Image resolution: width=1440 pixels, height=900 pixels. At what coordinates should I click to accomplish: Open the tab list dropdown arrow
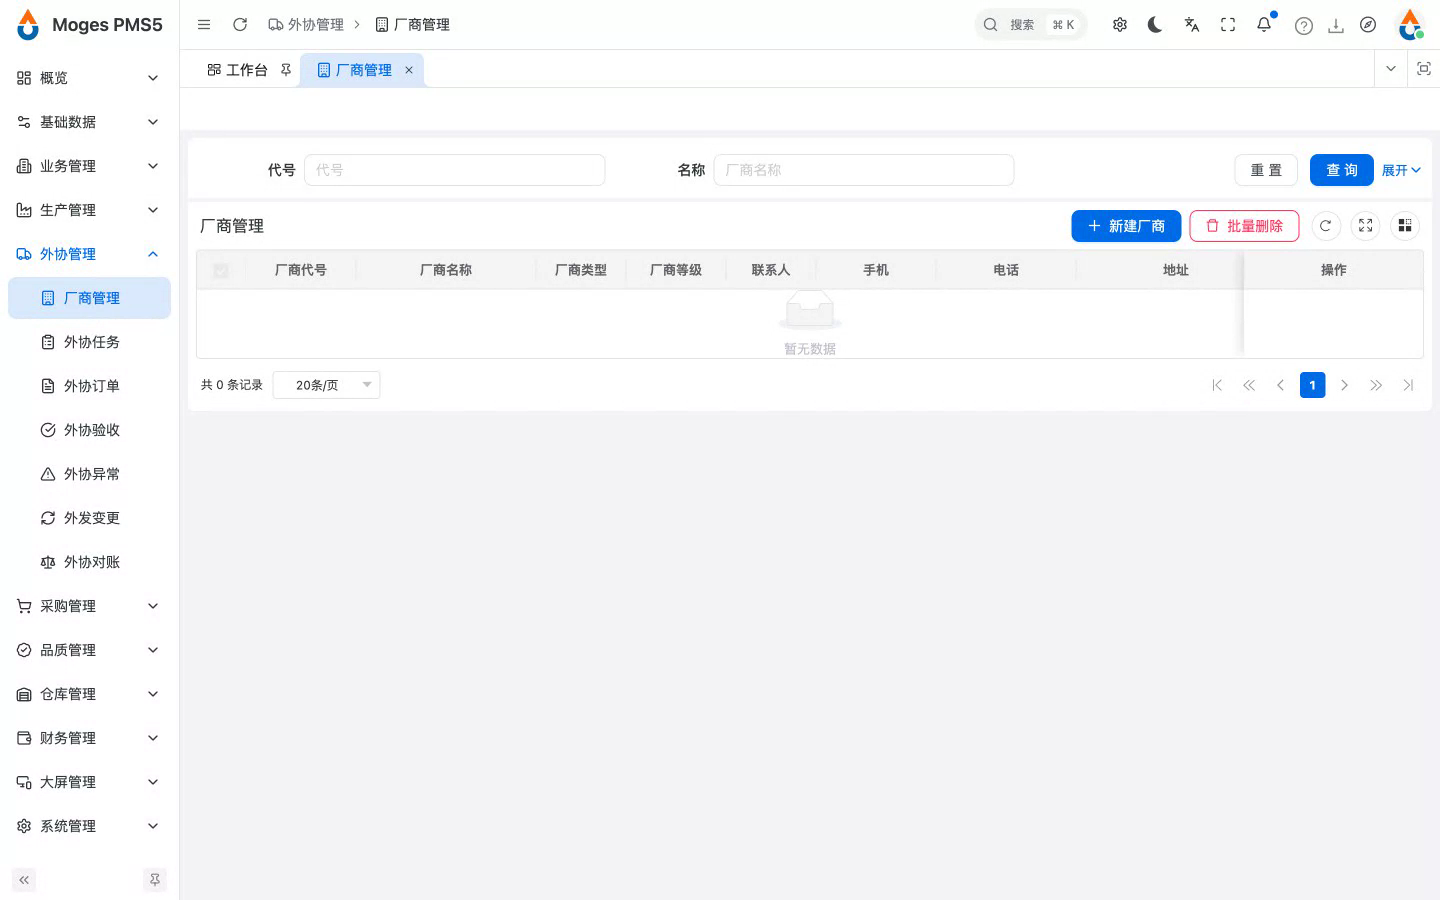(1391, 69)
